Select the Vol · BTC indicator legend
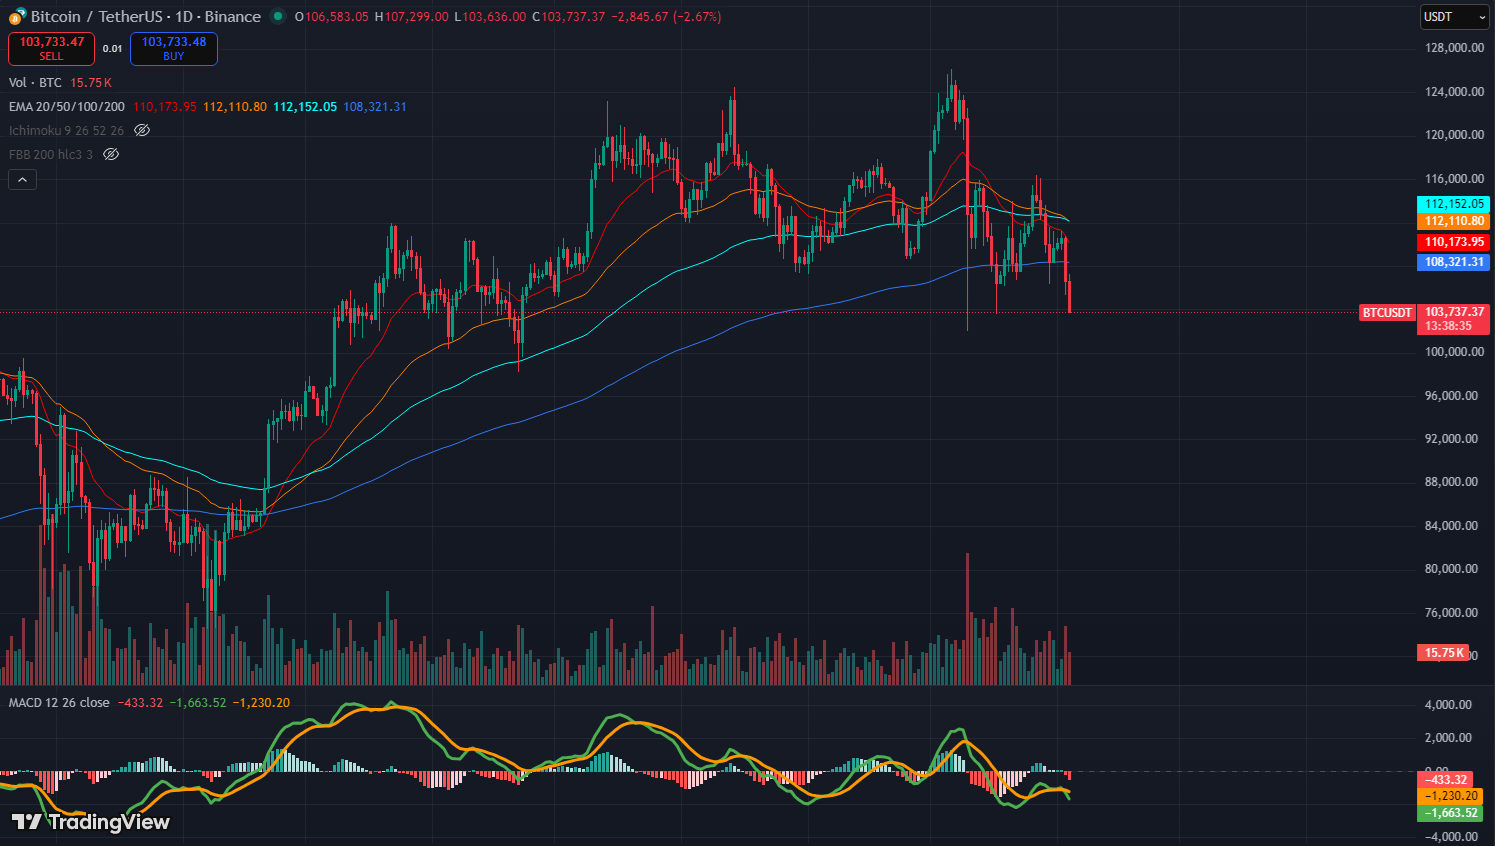Image resolution: width=1495 pixels, height=846 pixels. 35,83
